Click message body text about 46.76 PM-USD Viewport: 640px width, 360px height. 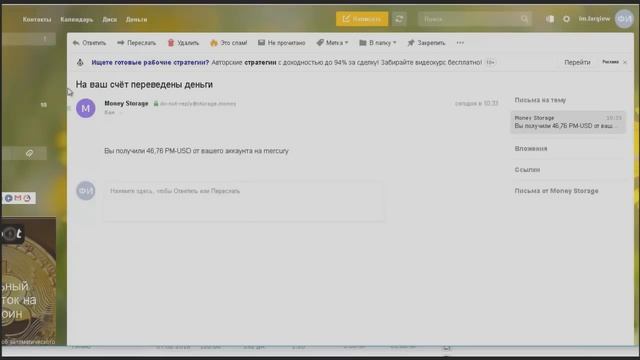196,151
